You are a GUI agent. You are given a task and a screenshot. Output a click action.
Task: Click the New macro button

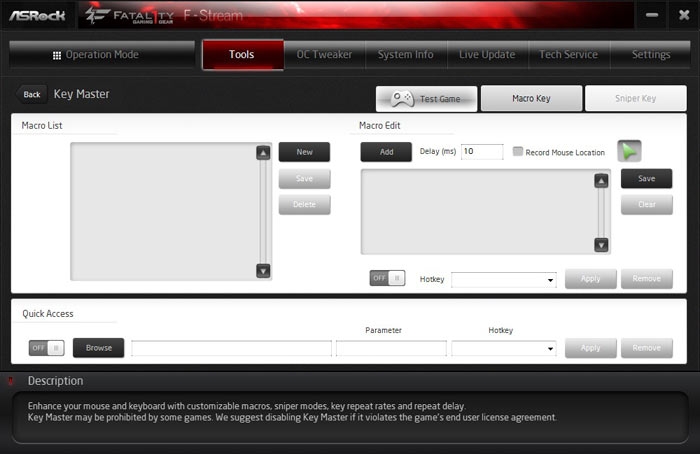click(304, 152)
